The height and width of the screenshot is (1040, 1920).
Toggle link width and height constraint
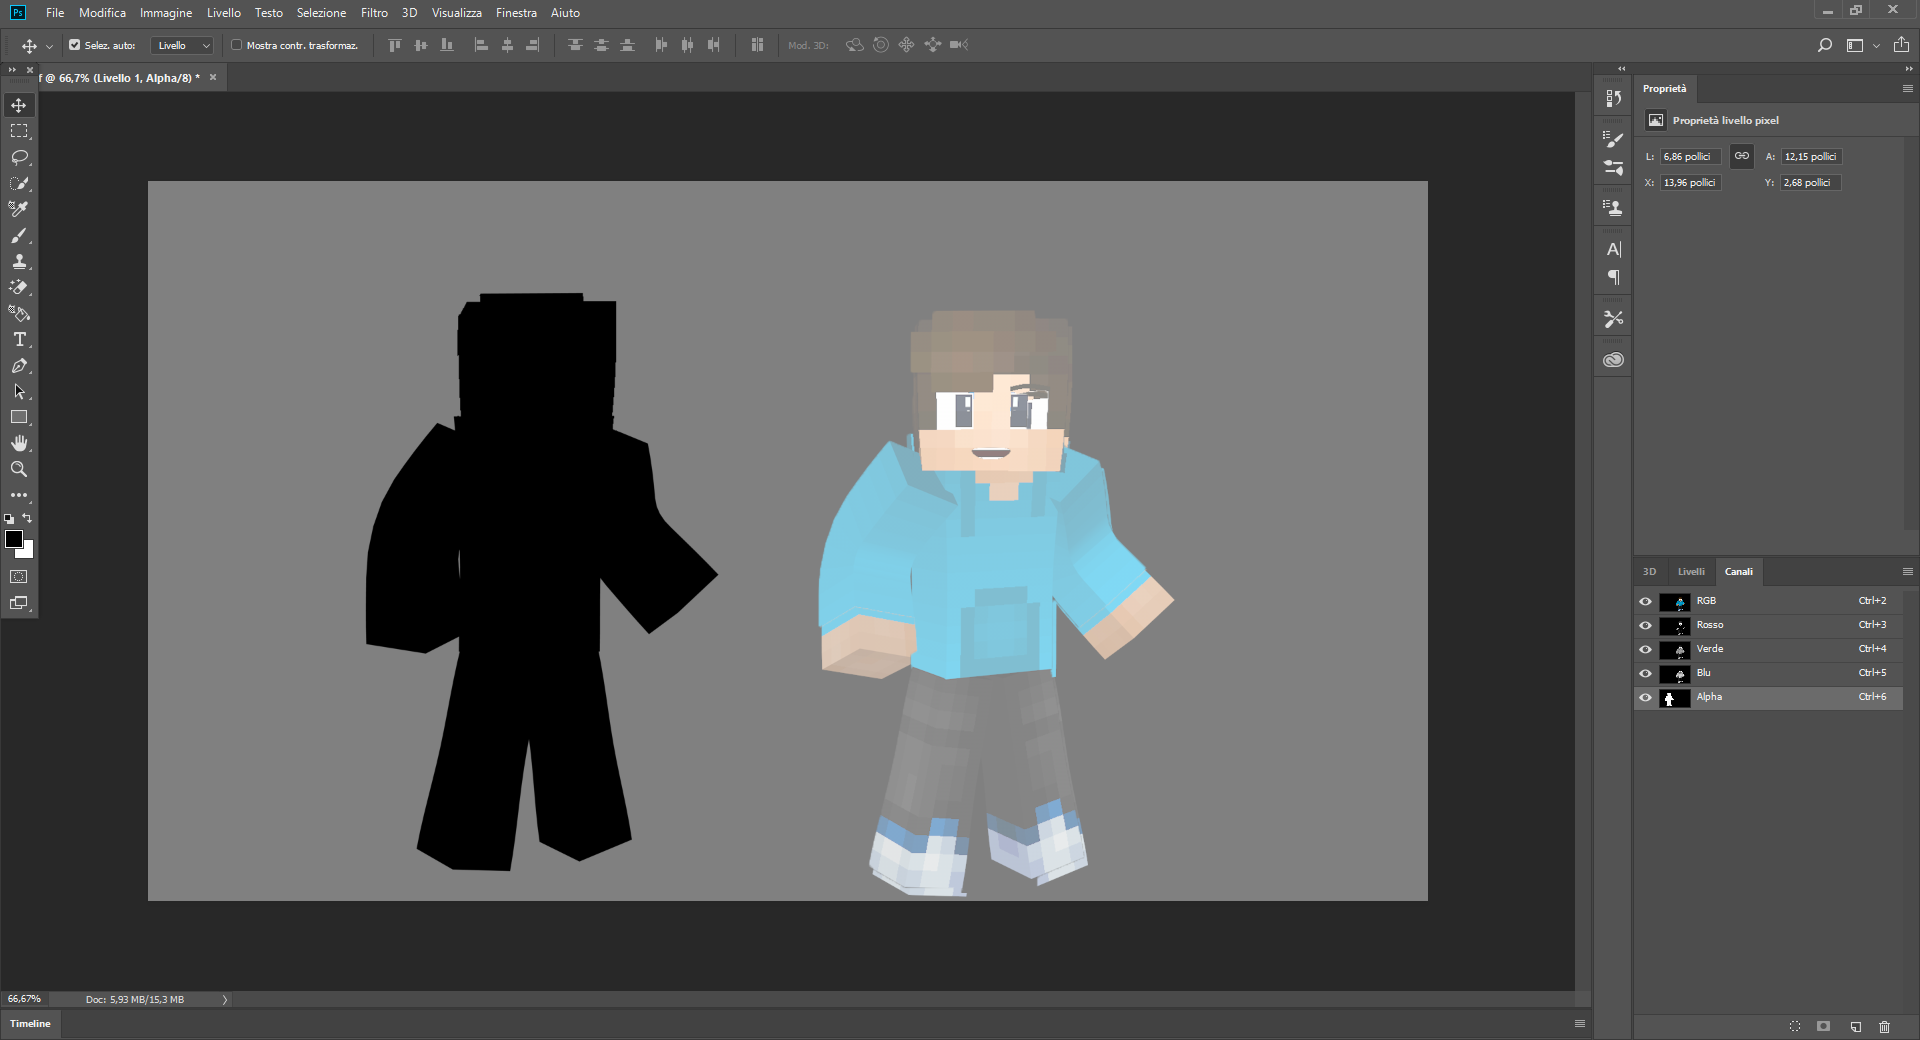click(1742, 156)
